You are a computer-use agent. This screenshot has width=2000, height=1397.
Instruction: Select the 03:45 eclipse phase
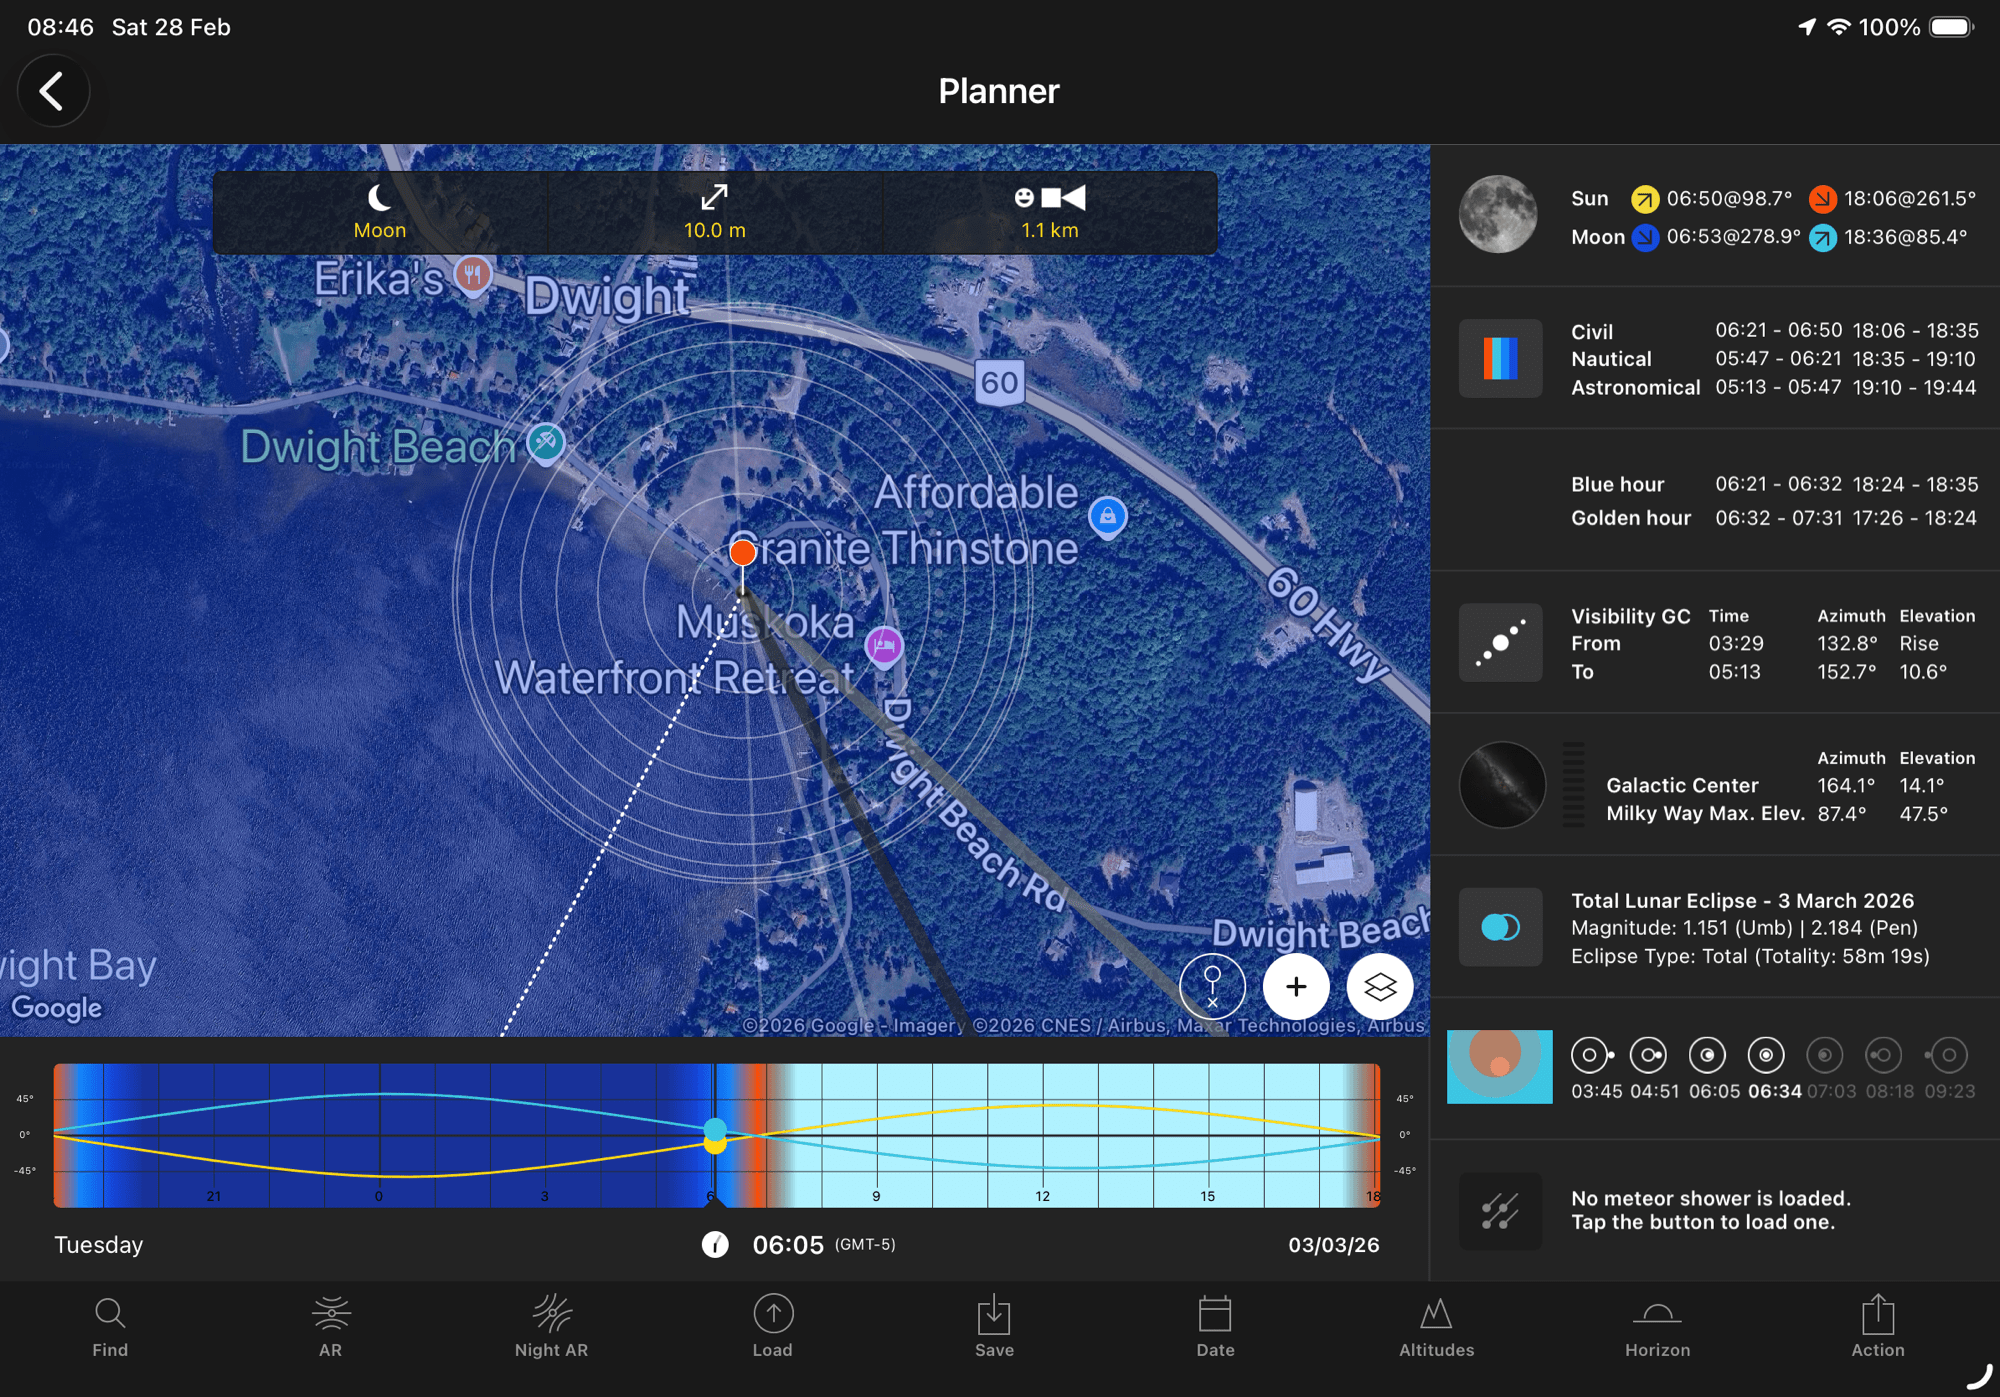click(1590, 1055)
